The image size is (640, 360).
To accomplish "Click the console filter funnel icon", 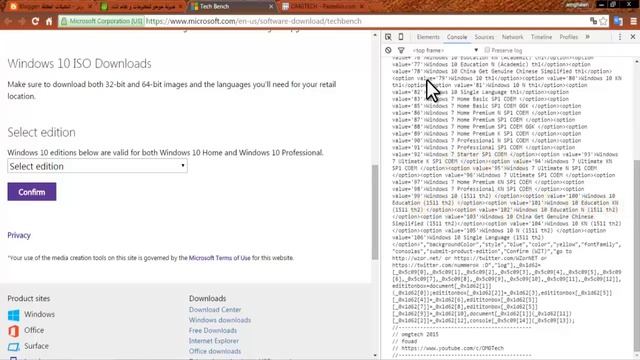I will pyautogui.click(x=401, y=50).
